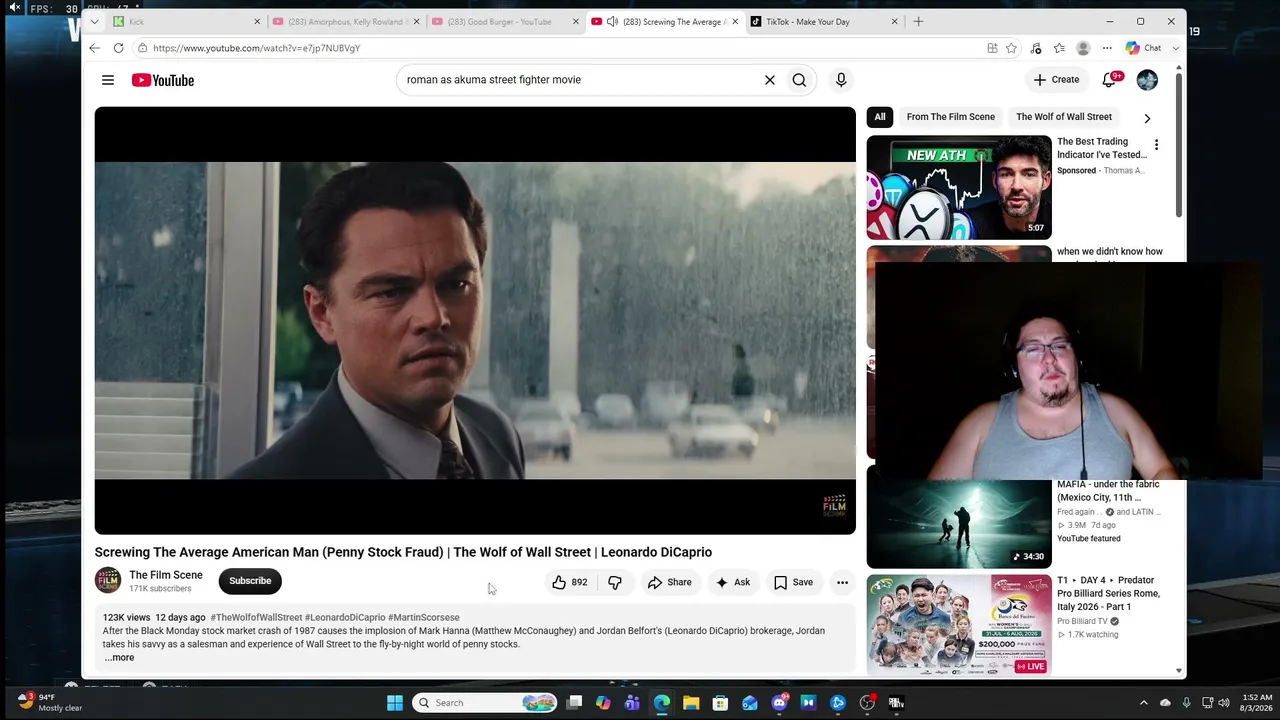
Task: Open Microsoft Teams from the taskbar
Action: (x=632, y=703)
